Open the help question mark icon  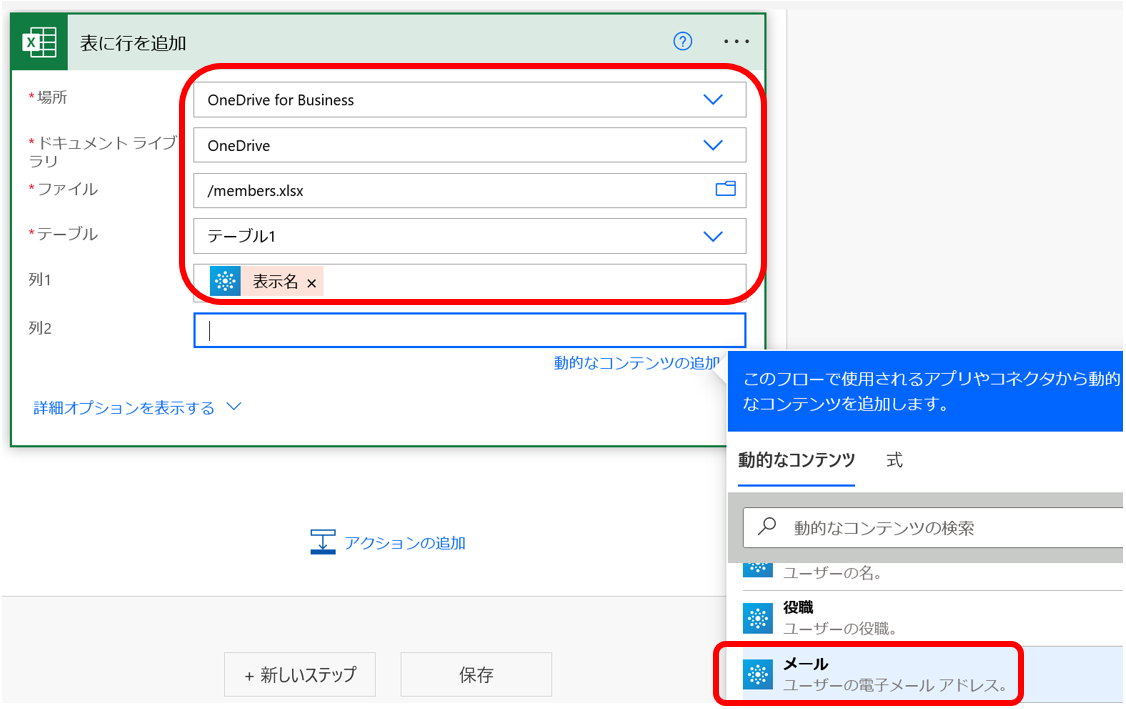(x=682, y=42)
